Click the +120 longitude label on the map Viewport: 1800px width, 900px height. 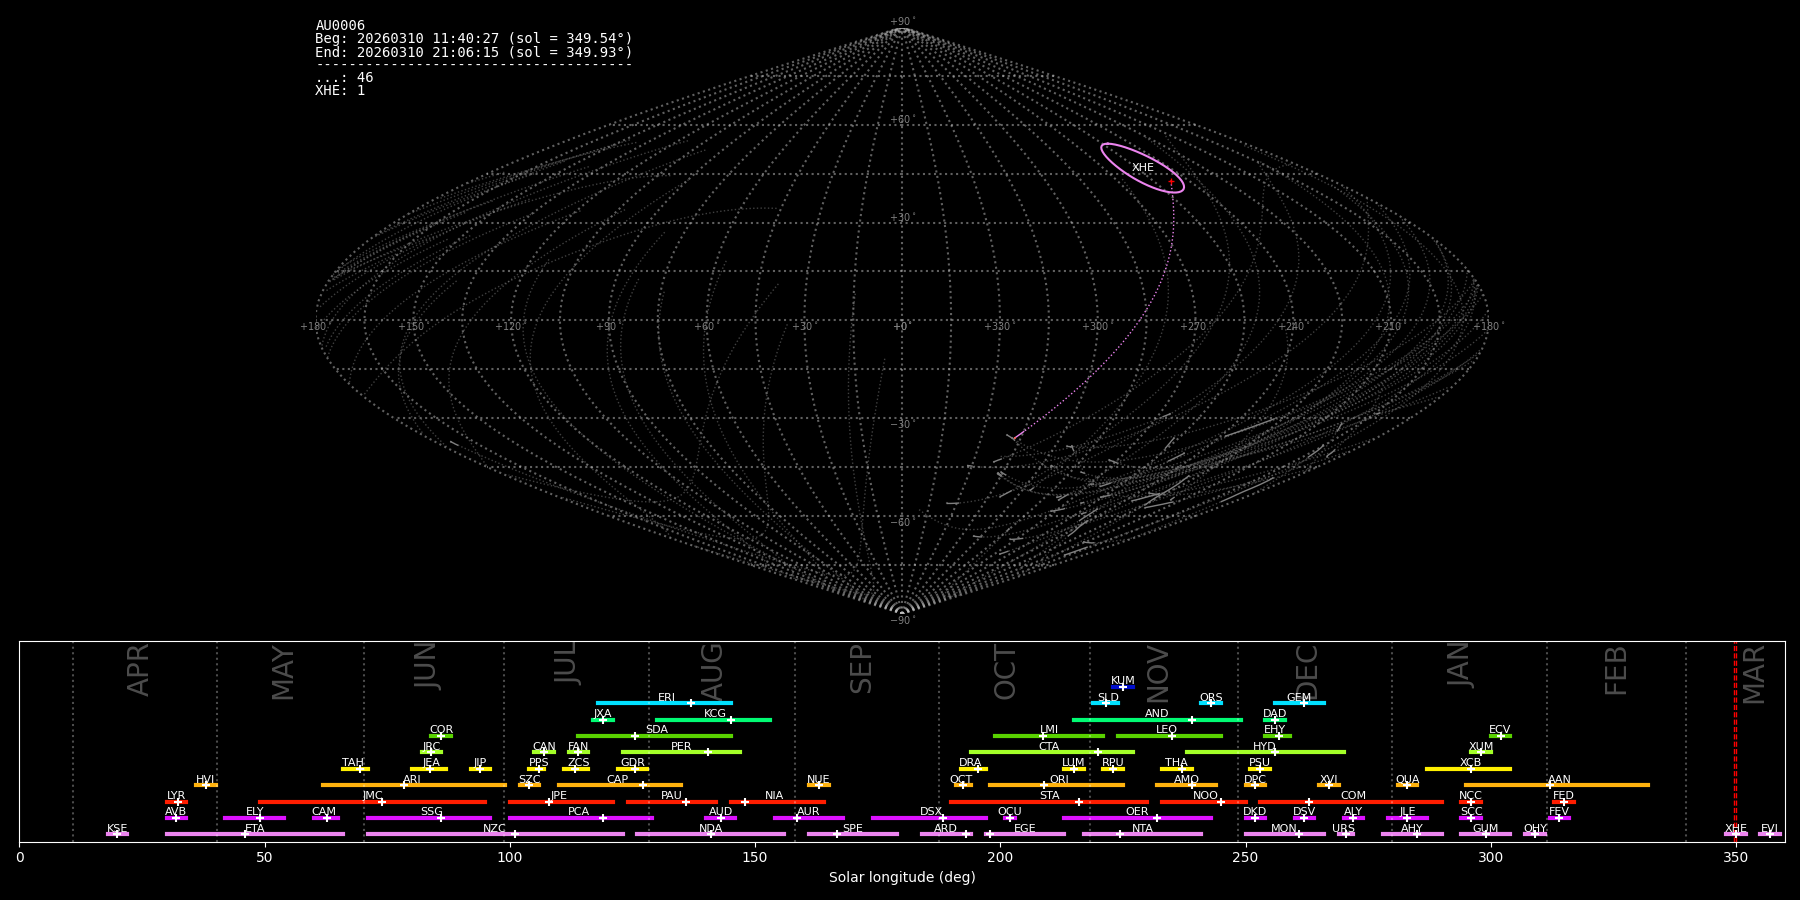(x=508, y=327)
